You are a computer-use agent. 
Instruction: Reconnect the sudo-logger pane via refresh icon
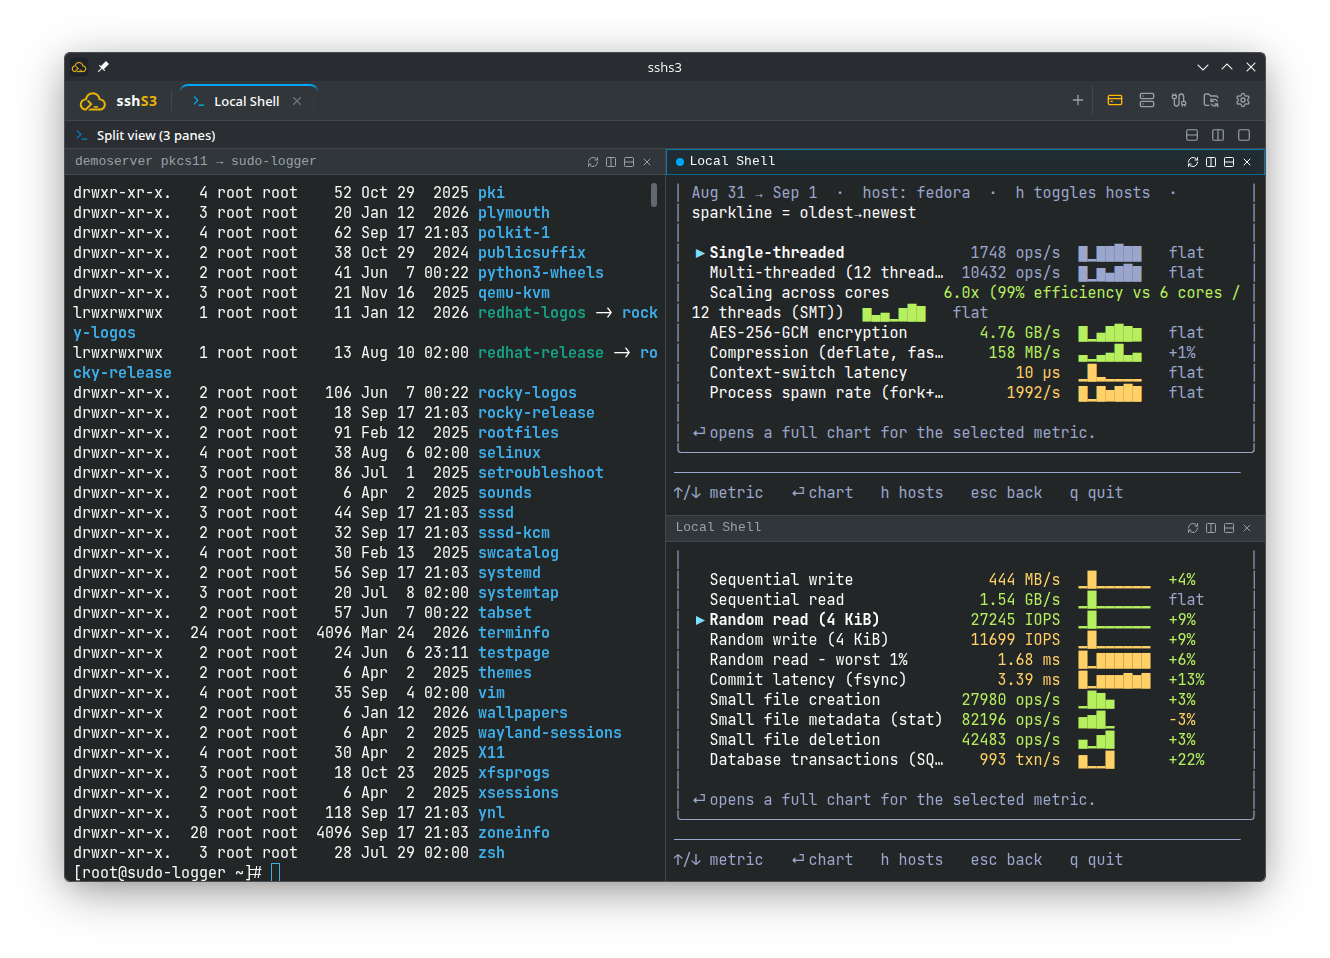[x=593, y=162]
